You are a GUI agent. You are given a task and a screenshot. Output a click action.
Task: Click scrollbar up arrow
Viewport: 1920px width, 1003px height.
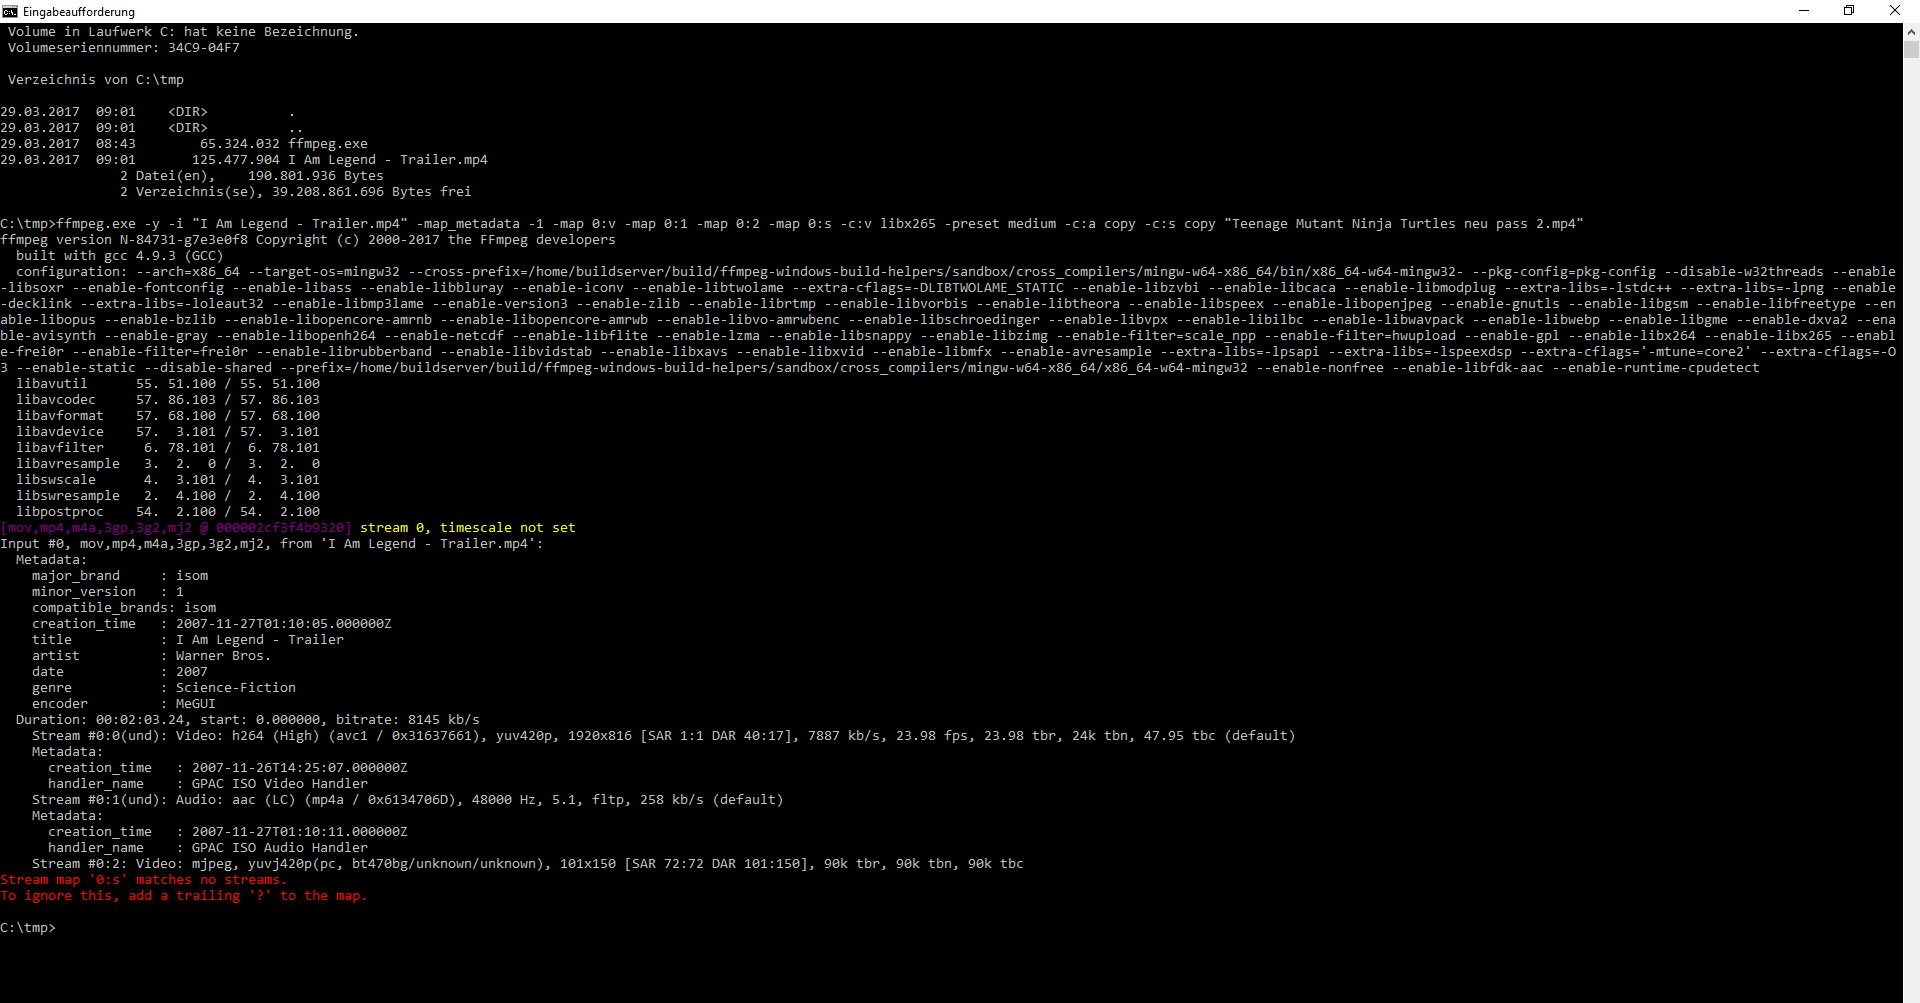tap(1911, 31)
